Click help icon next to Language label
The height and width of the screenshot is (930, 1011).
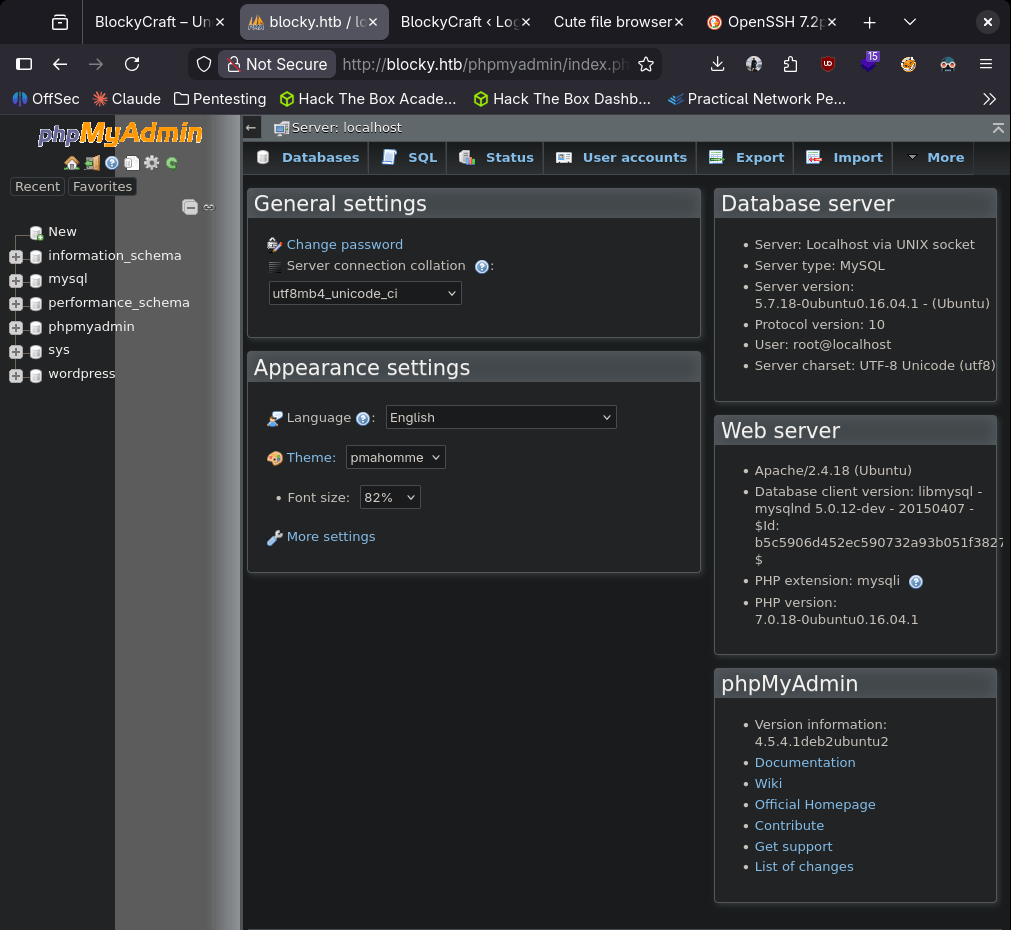(x=363, y=419)
